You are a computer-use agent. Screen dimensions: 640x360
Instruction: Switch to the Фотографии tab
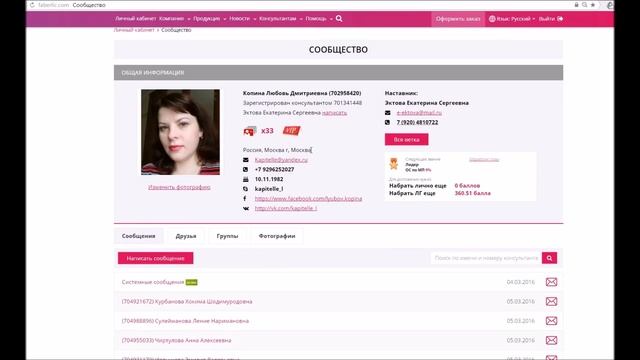click(277, 236)
